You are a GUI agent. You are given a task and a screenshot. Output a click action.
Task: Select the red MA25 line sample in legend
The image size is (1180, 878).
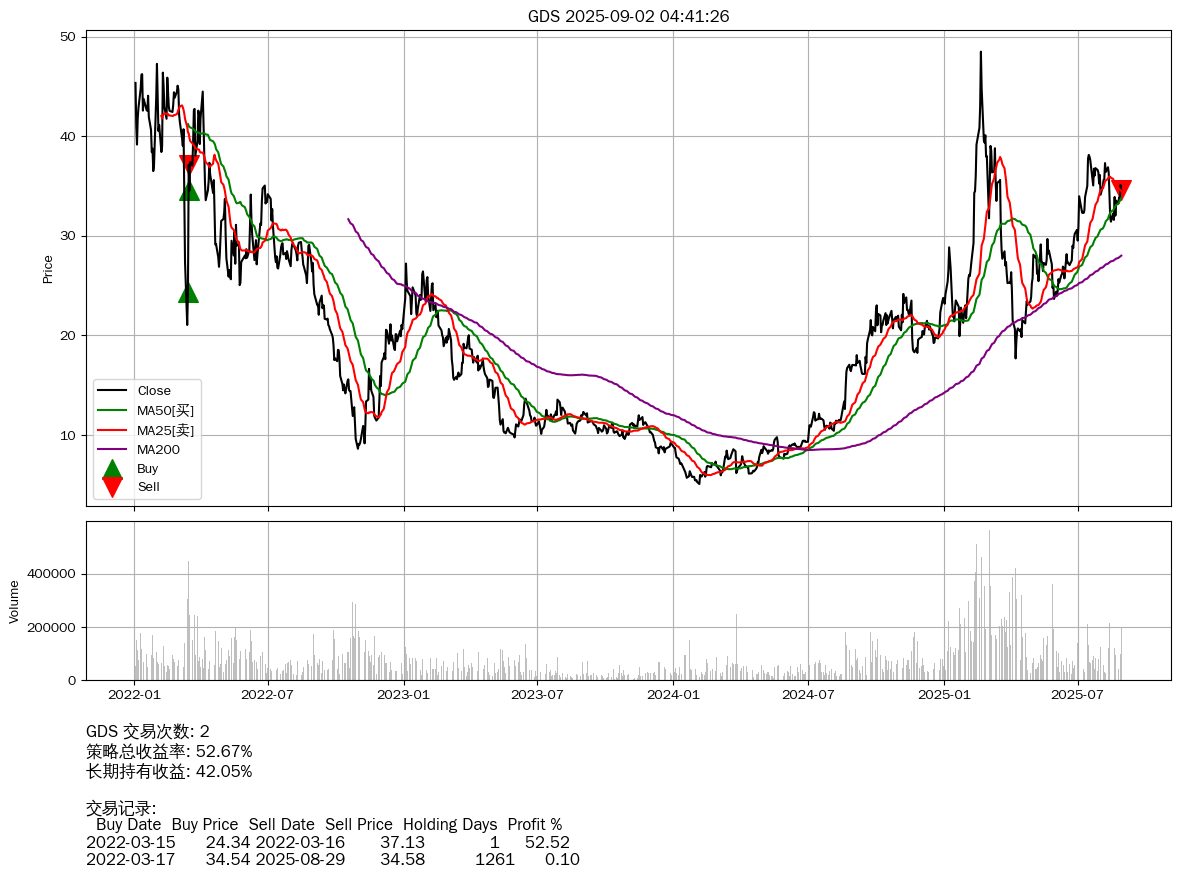point(113,430)
